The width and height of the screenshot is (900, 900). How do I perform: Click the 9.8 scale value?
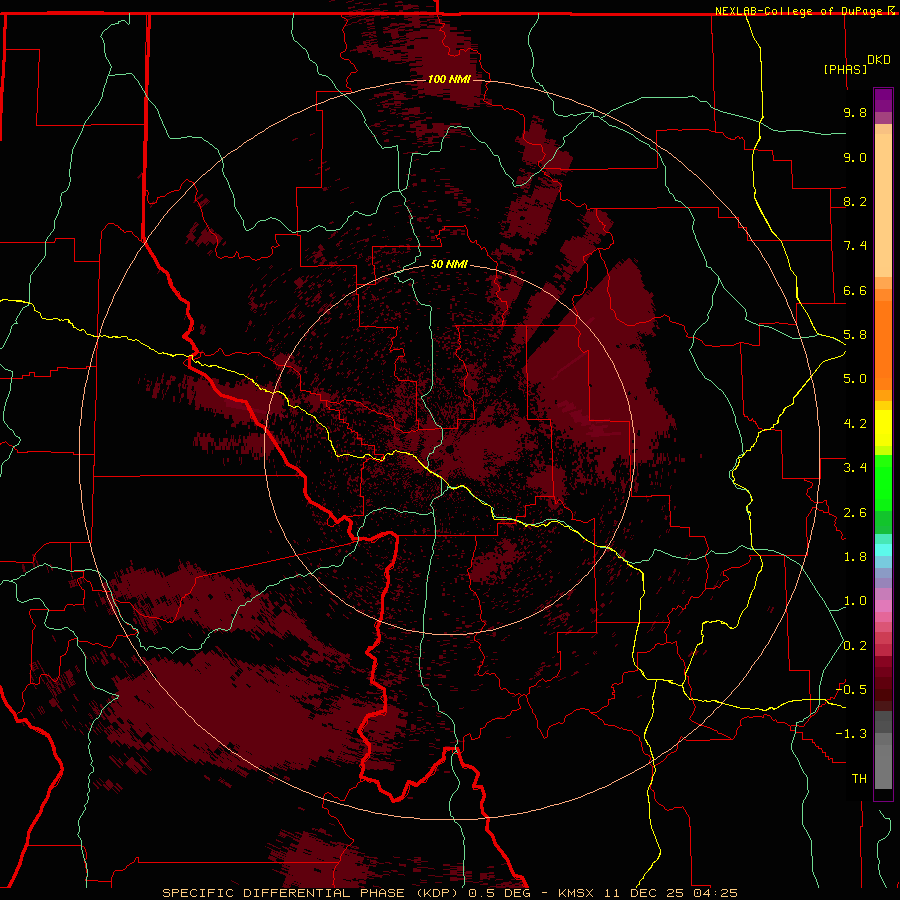[x=855, y=112]
